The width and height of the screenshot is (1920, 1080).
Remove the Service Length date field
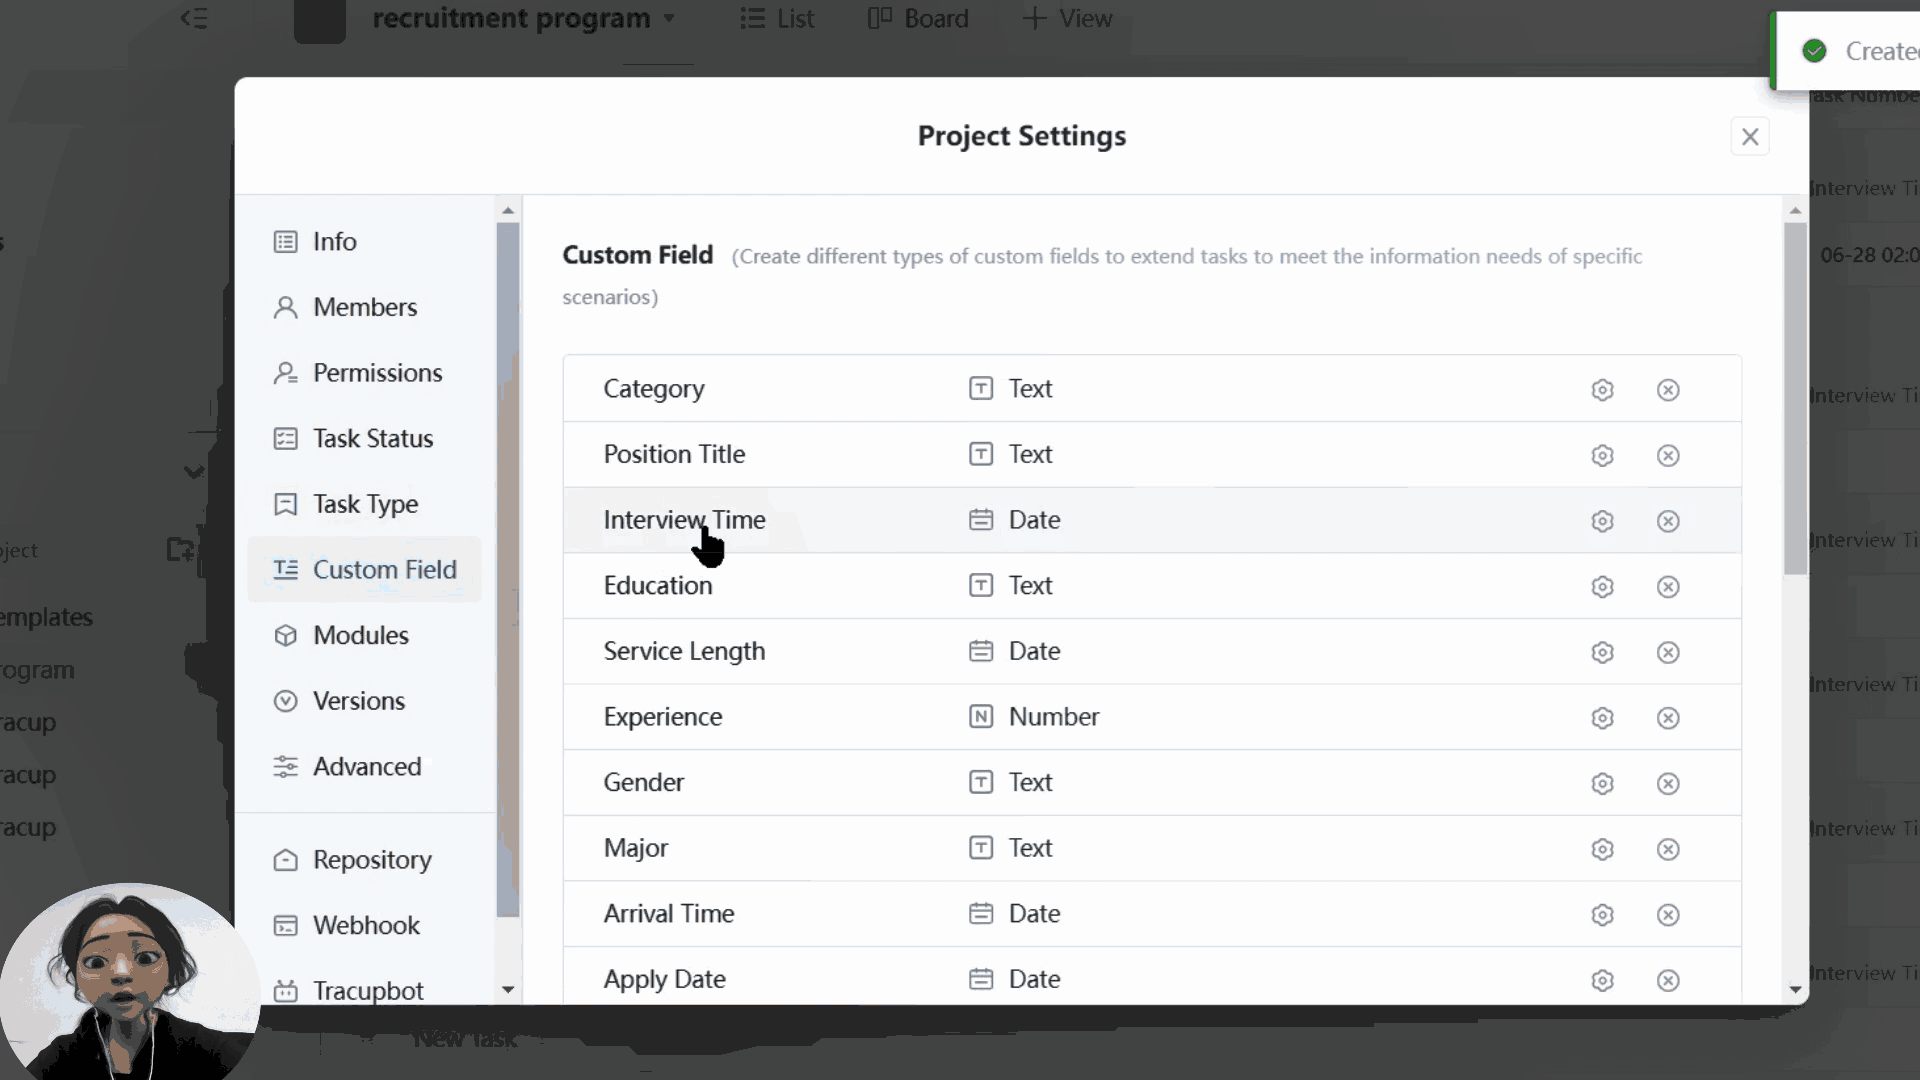(1667, 652)
